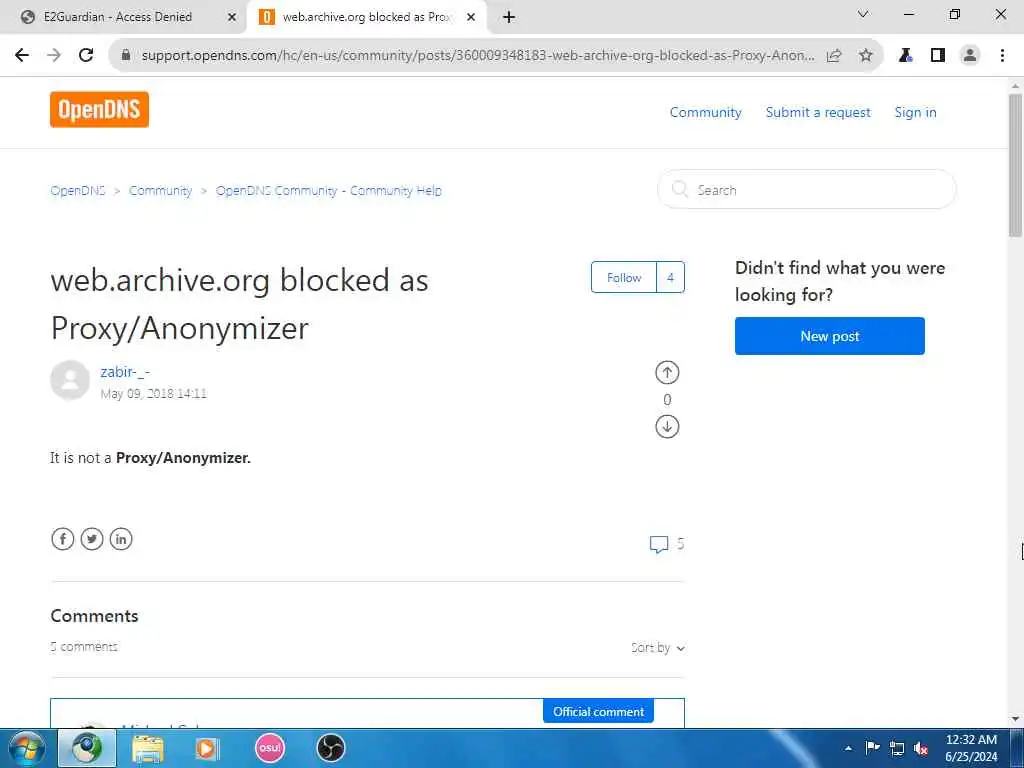Downvote the post with the down arrow
The width and height of the screenshot is (1024, 768).
[667, 426]
